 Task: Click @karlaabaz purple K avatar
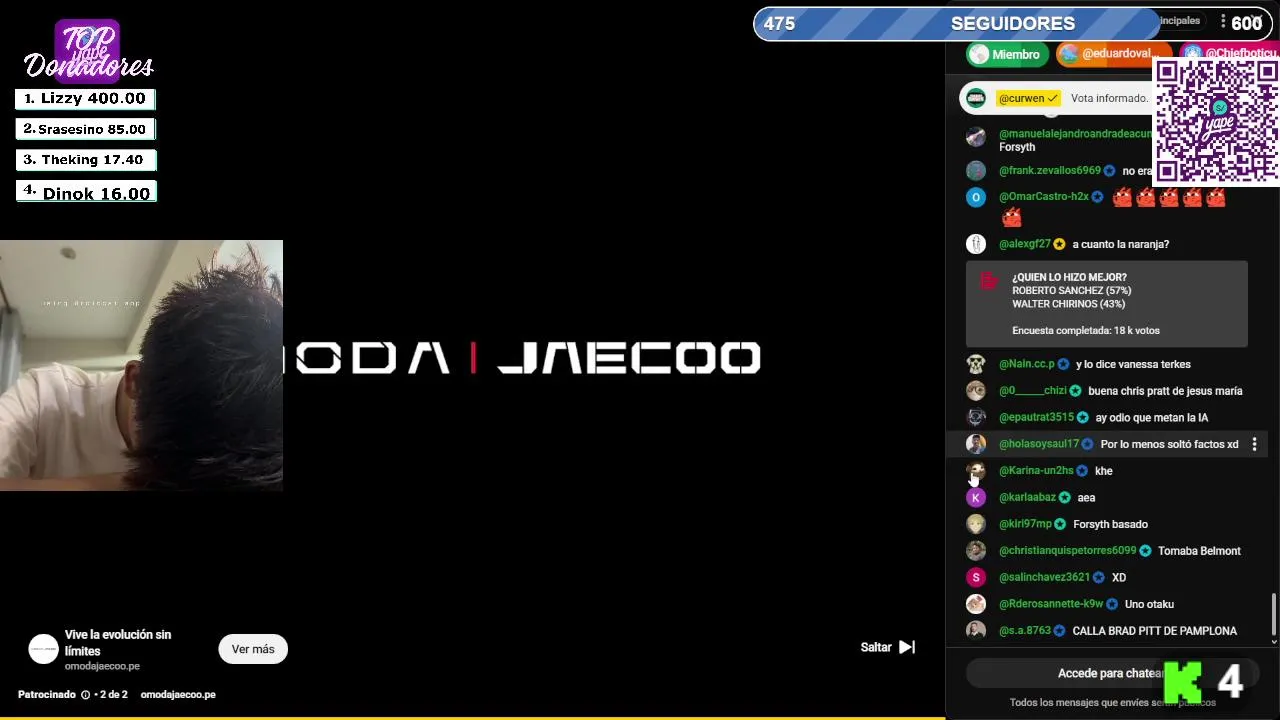976,497
